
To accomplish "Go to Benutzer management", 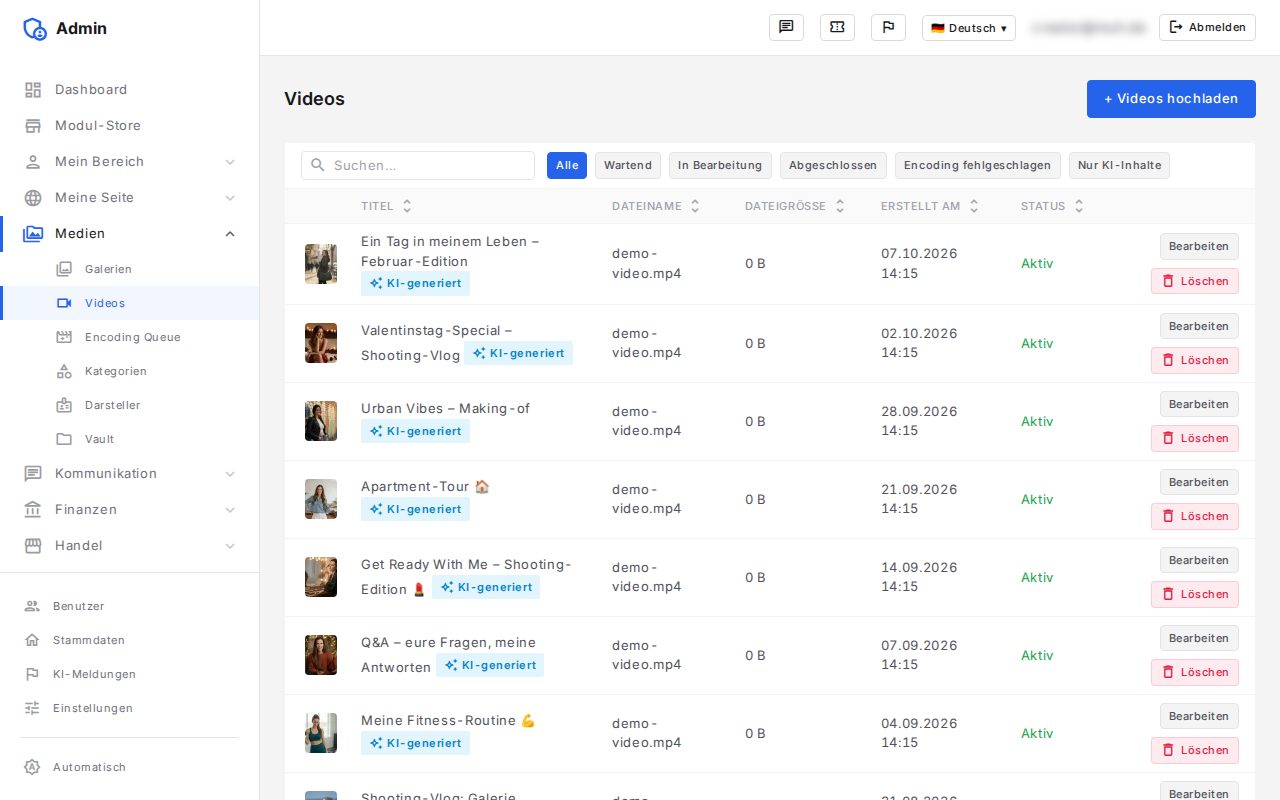I will coord(129,606).
